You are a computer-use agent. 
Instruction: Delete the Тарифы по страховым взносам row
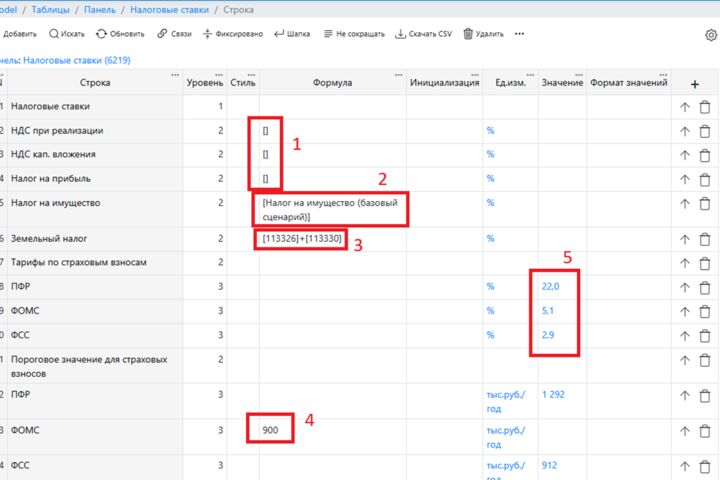coord(705,264)
